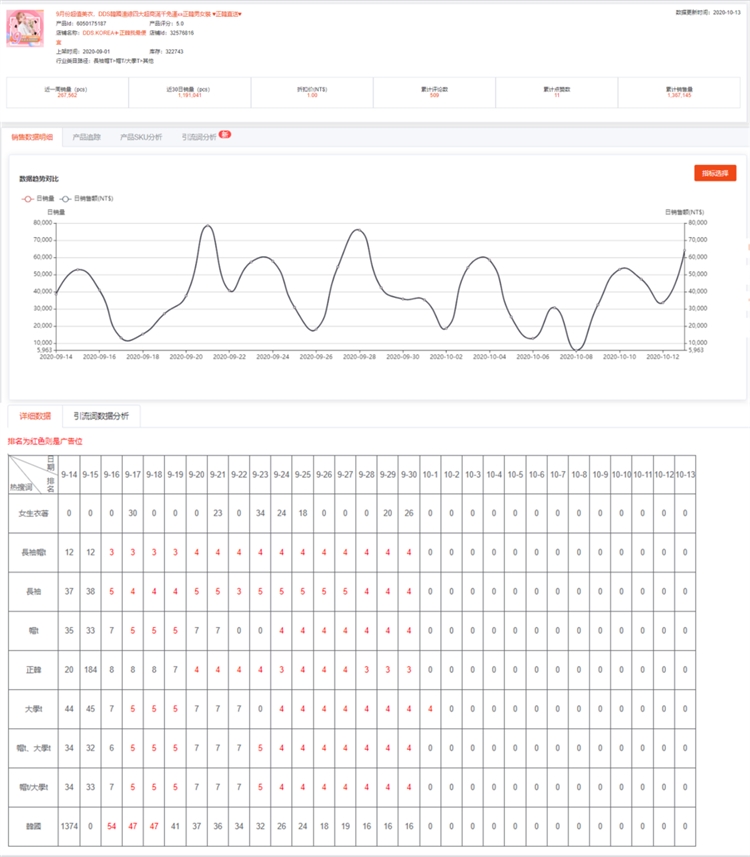The width and height of the screenshot is (750, 857).
Task: Select the 女生衣著 keyword row
Action: [x=32, y=514]
